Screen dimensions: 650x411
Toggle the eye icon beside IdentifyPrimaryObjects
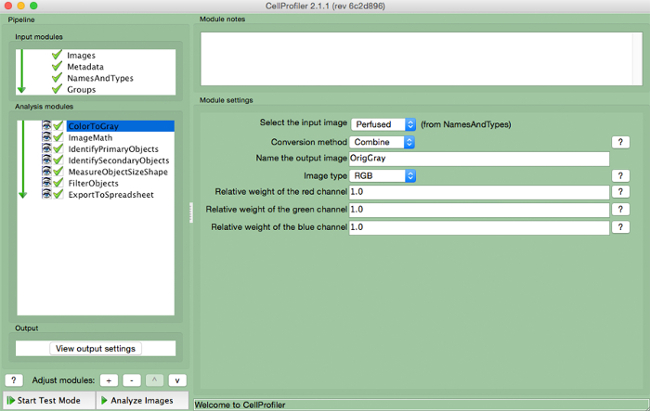tap(46, 149)
